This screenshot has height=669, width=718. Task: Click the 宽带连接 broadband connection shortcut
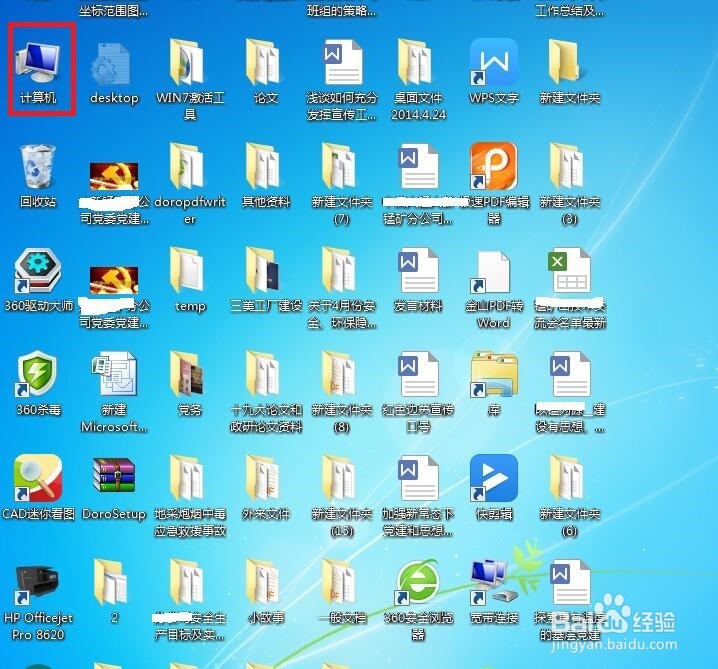(494, 582)
